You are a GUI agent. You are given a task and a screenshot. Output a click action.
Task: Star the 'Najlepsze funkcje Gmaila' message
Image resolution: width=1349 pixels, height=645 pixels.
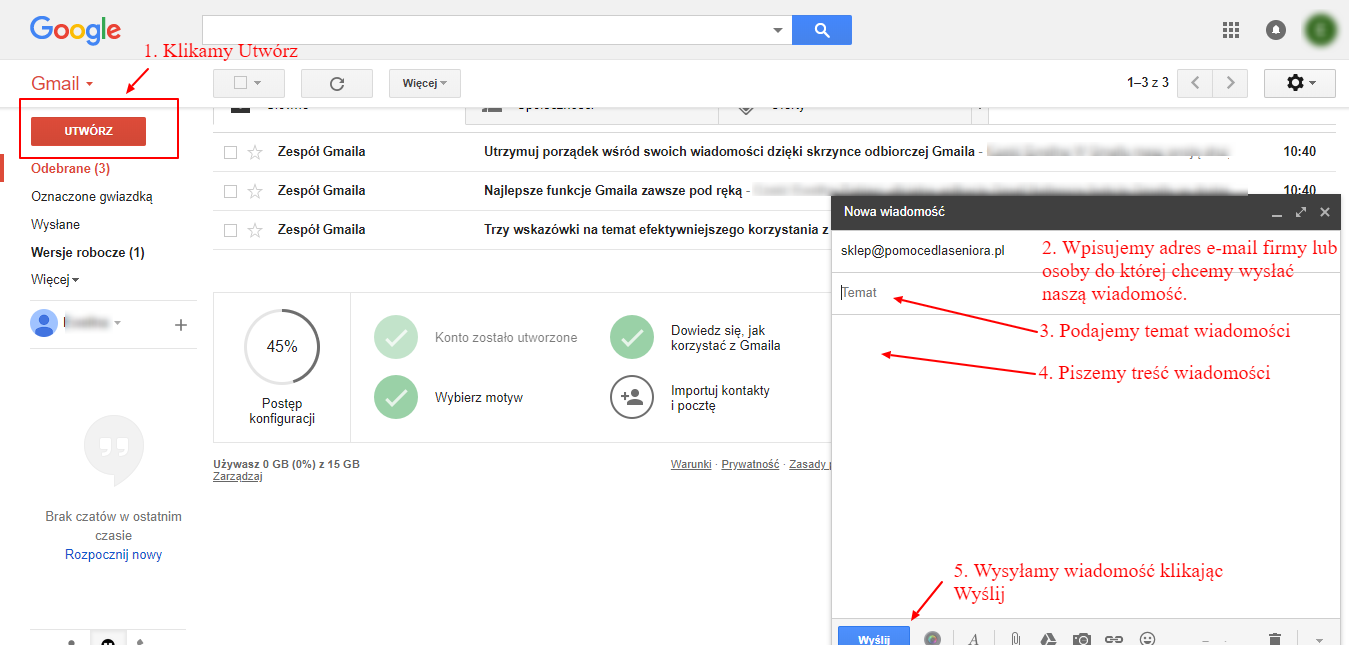[x=255, y=191]
